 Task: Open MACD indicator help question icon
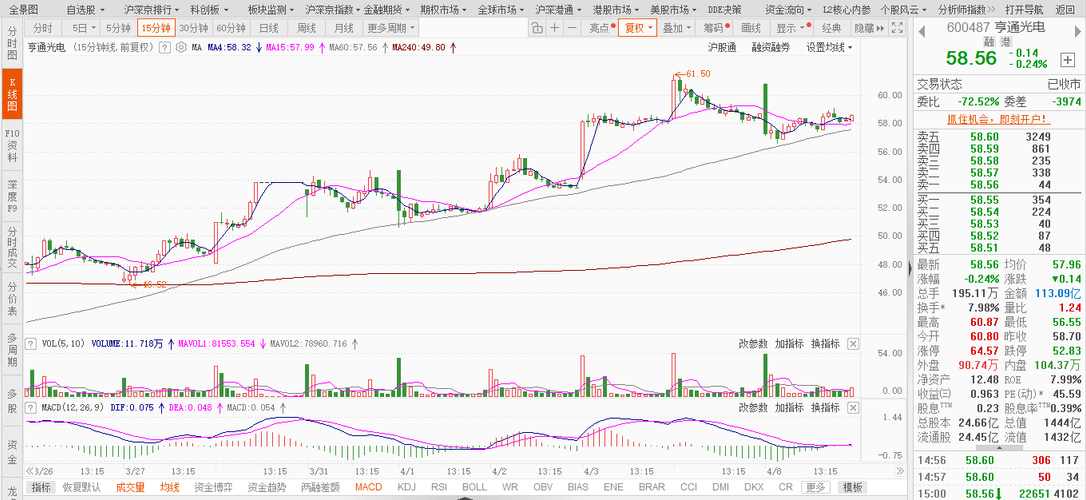click(x=30, y=407)
